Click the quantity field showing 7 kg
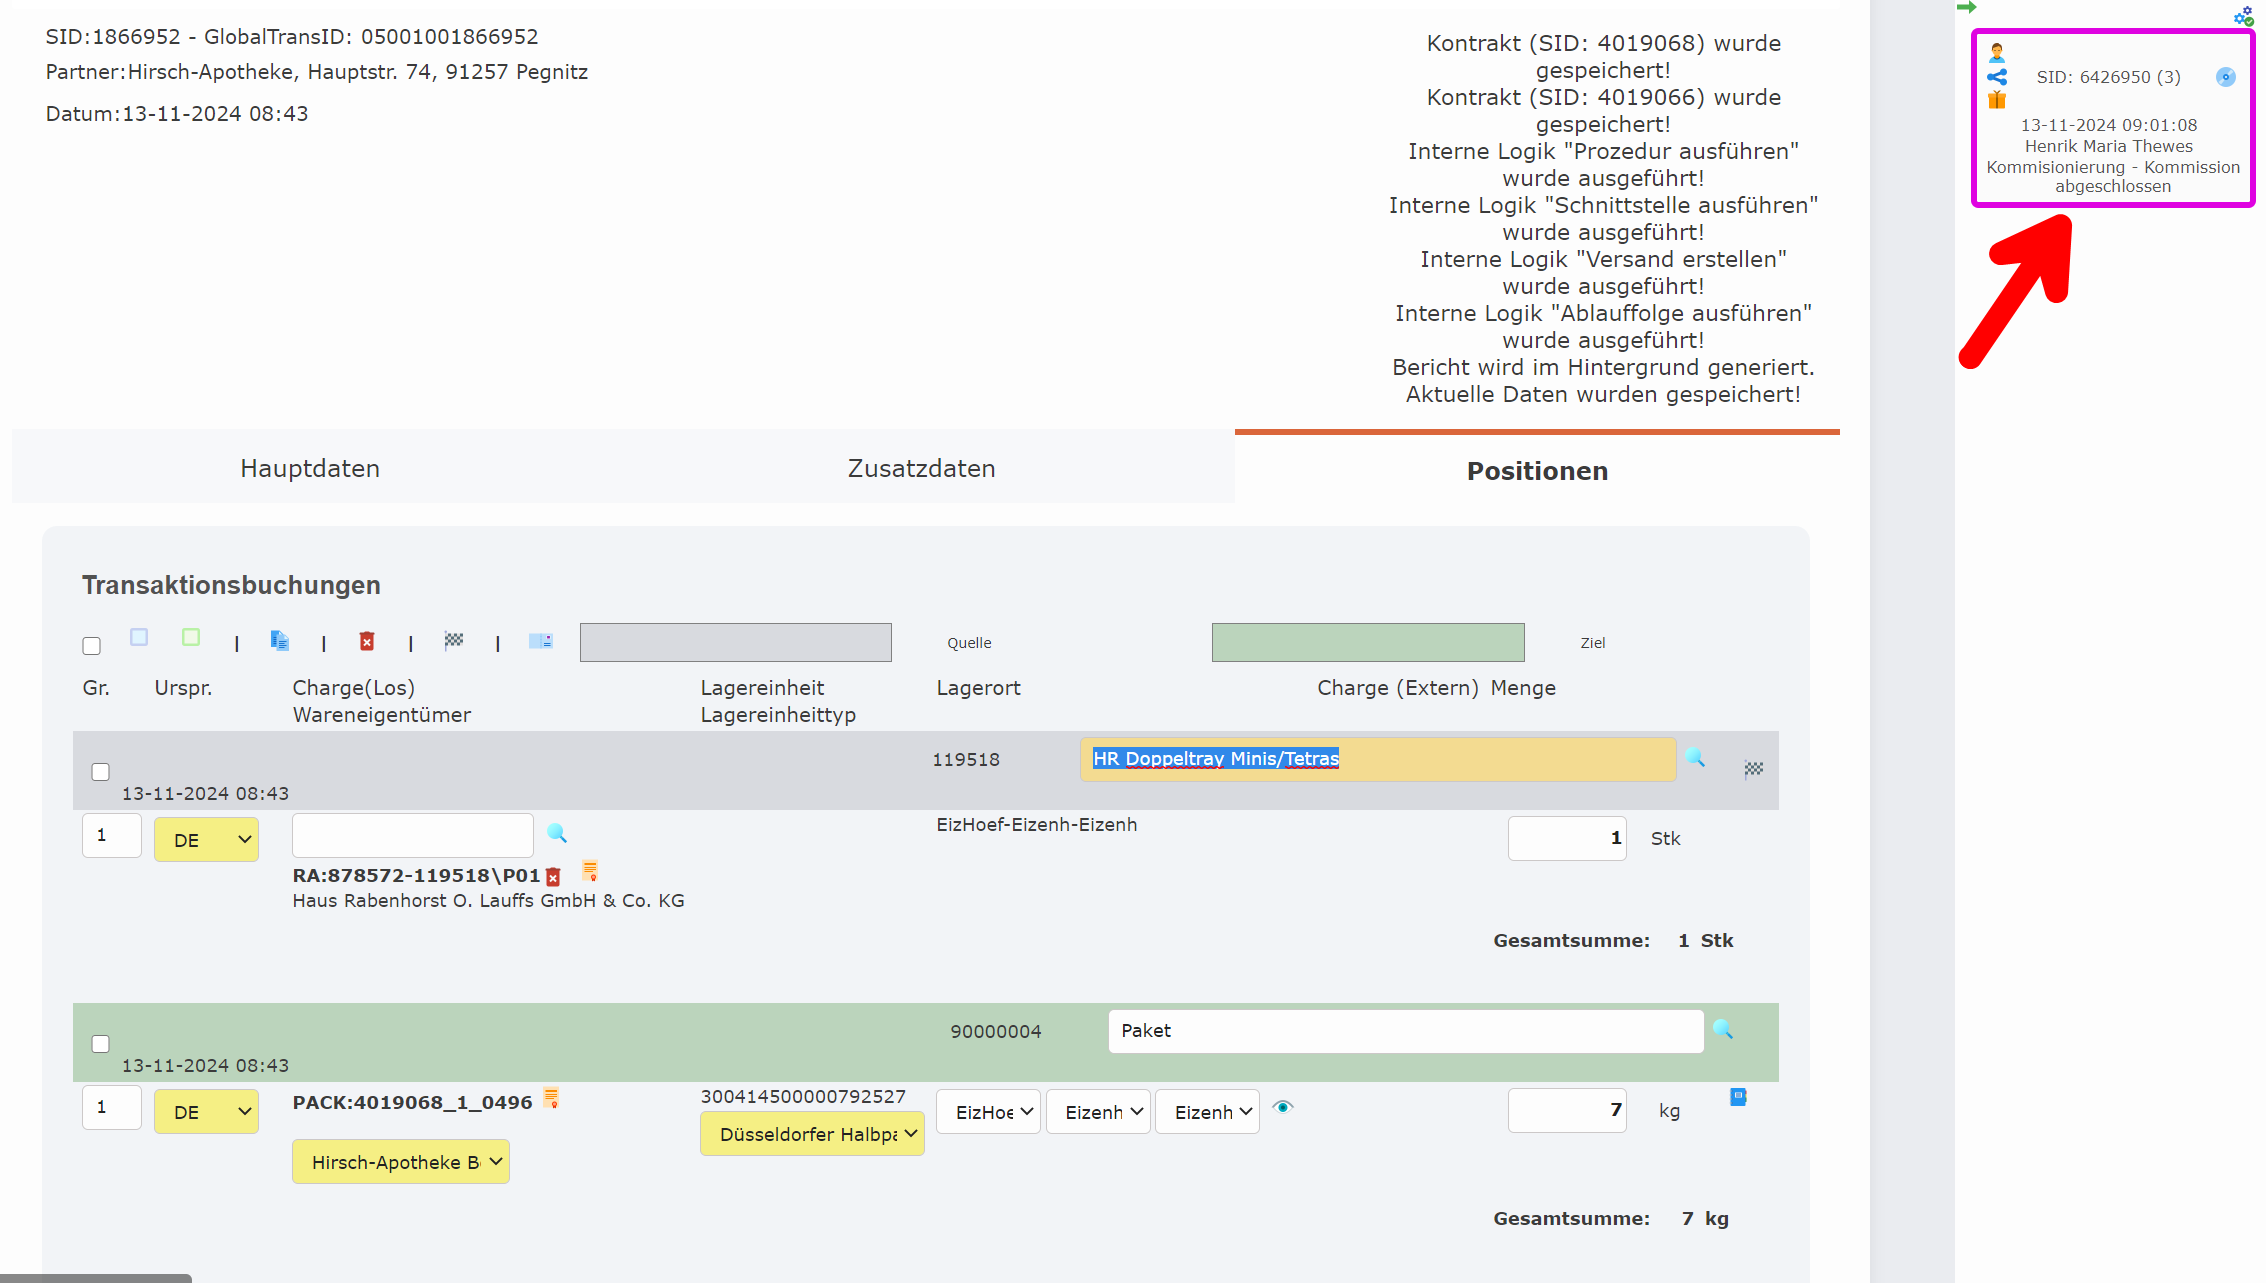 coord(1566,1110)
